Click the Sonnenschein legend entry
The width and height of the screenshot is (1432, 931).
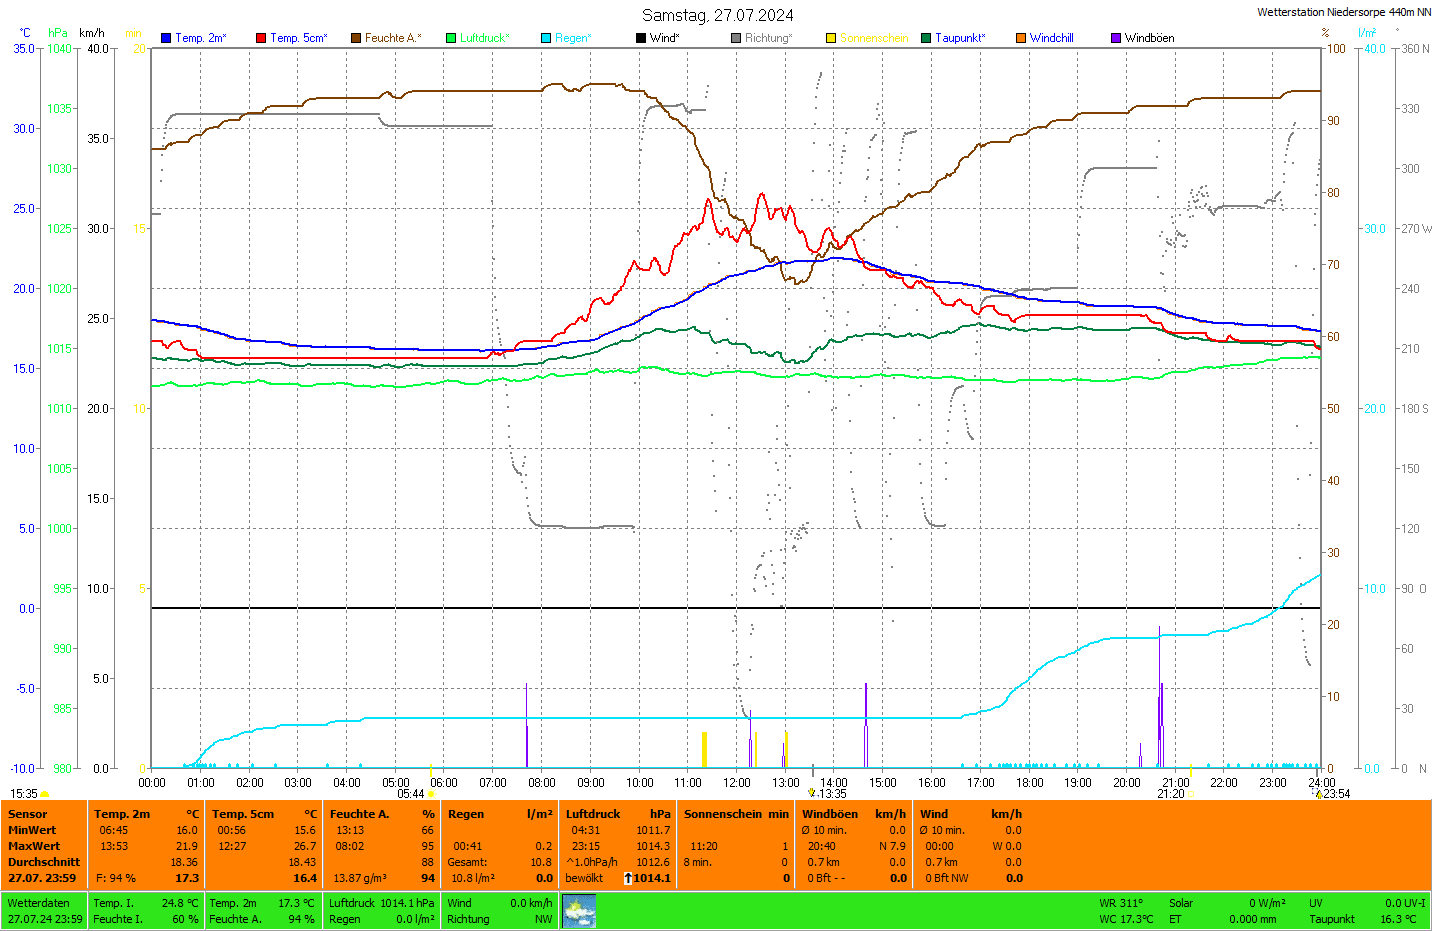click(873, 38)
